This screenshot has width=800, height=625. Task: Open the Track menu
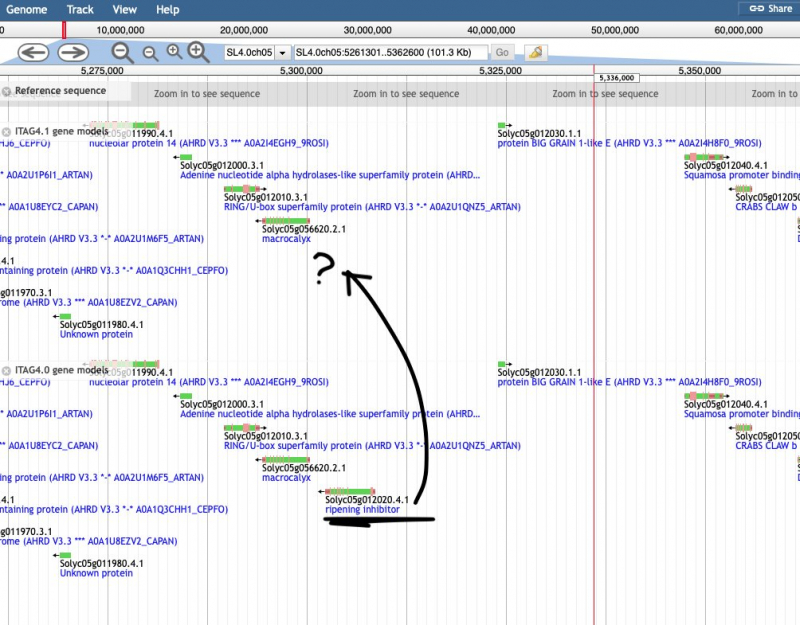(x=79, y=9)
